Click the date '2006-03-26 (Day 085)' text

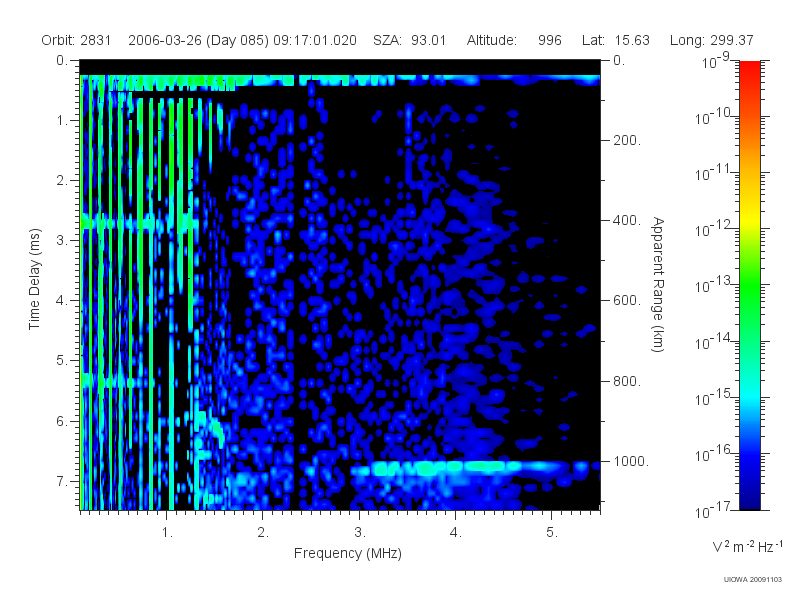[x=198, y=40]
